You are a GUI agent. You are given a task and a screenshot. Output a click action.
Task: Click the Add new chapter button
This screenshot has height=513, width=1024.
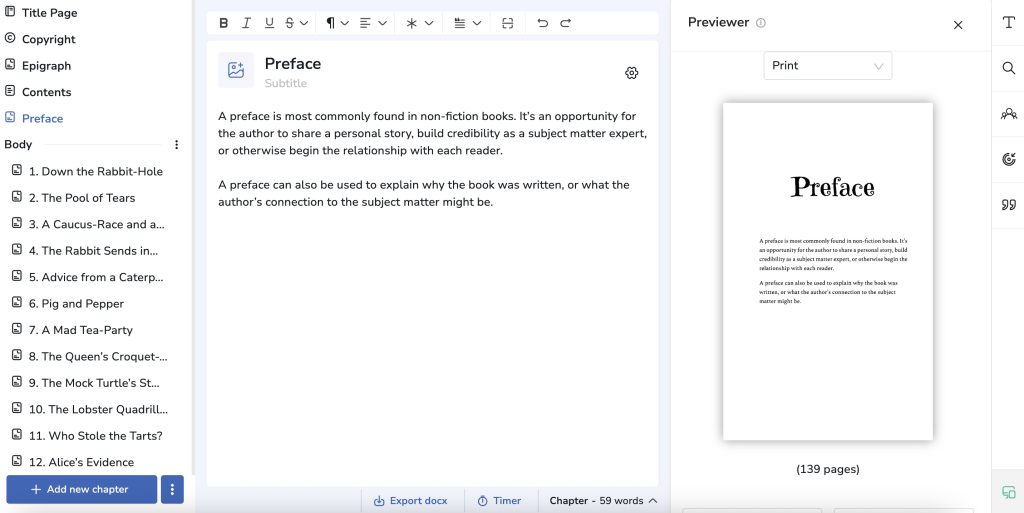81,489
